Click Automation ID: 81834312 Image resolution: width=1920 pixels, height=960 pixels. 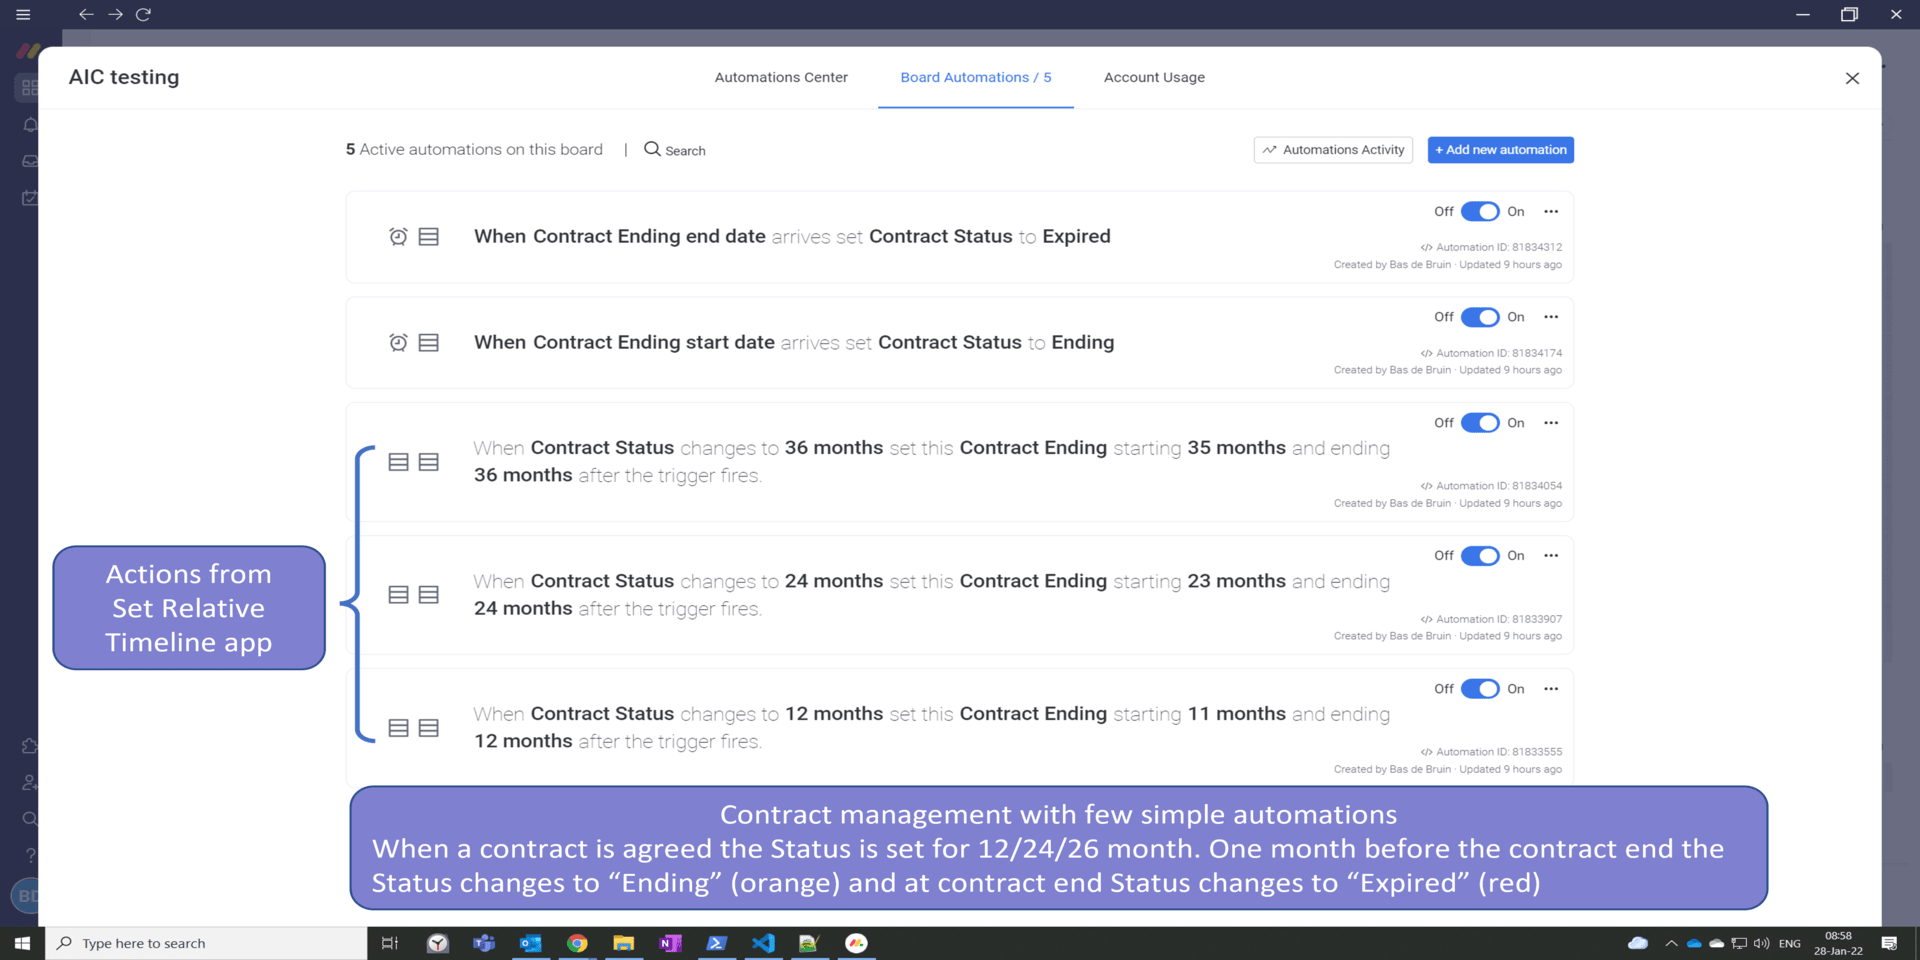tap(1498, 247)
